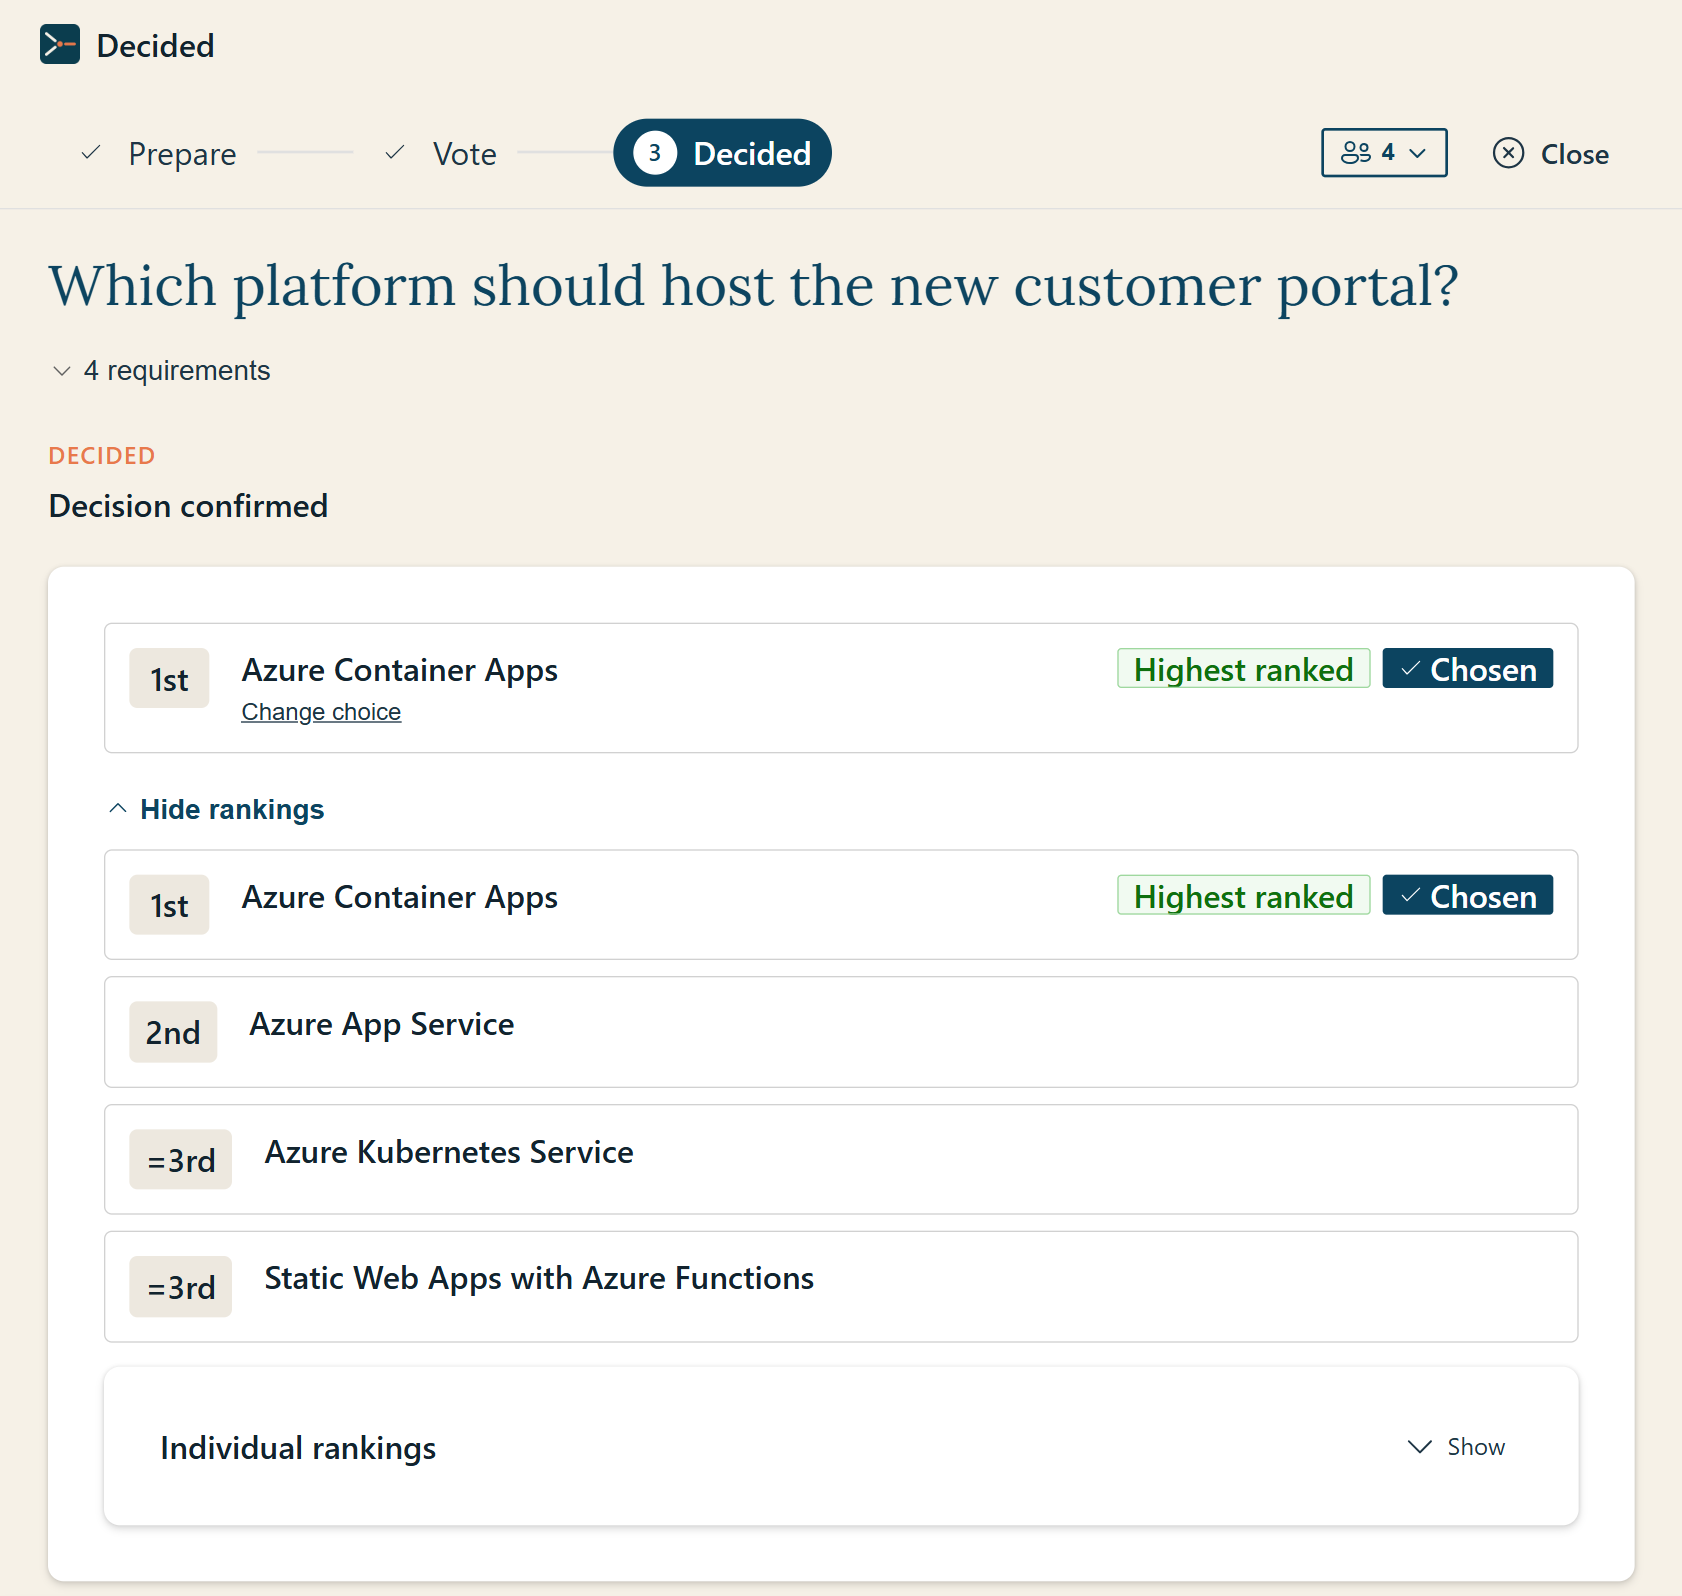Click the participants people icon
This screenshot has width=1682, height=1596.
pos(1356,153)
